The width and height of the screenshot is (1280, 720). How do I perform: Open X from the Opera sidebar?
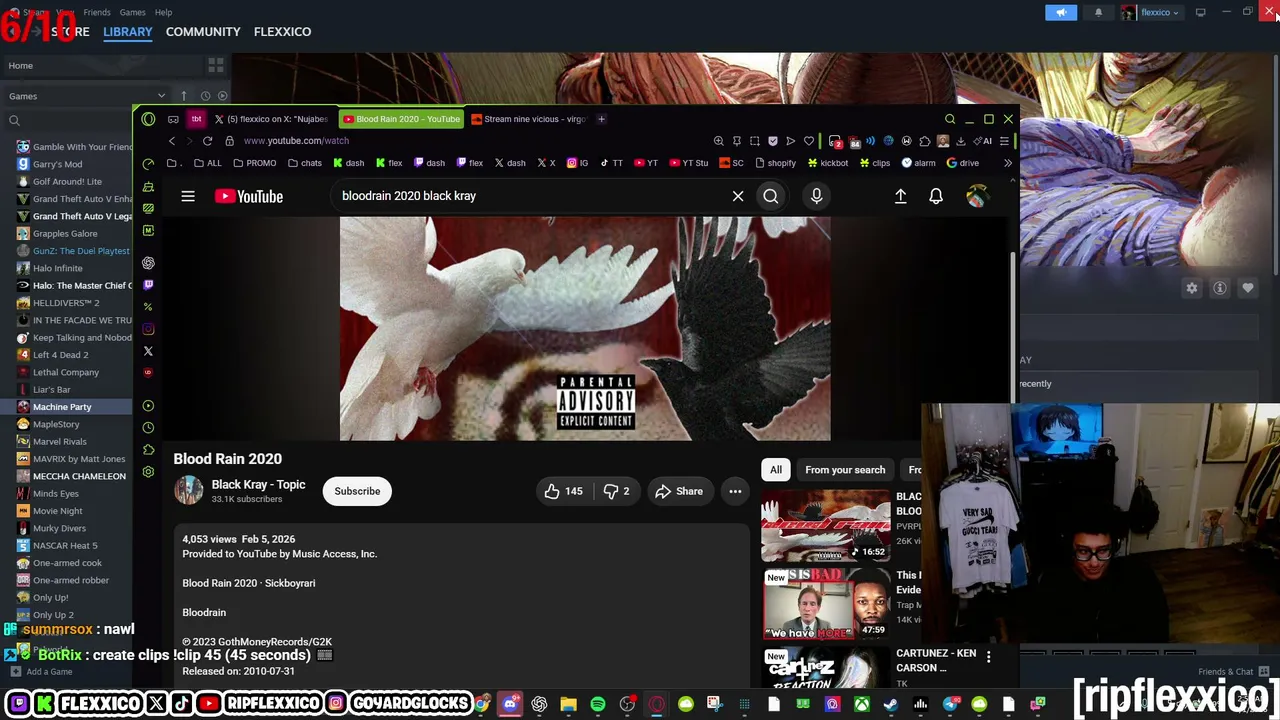click(148, 351)
